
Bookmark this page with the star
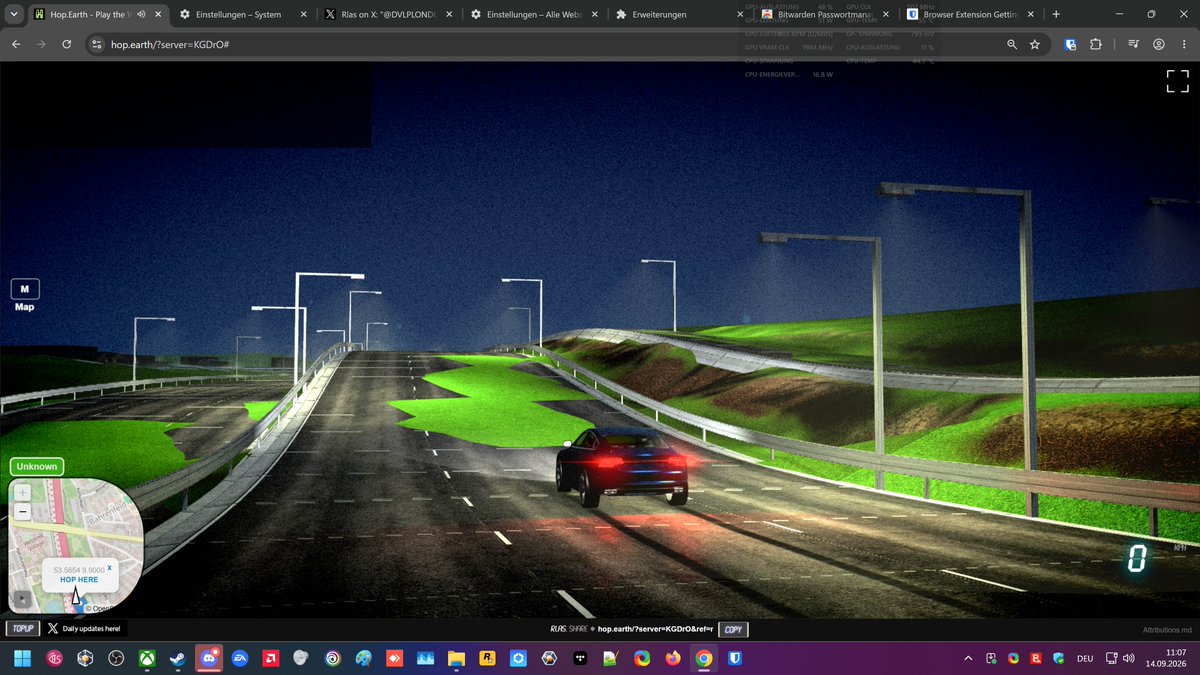(x=1035, y=45)
